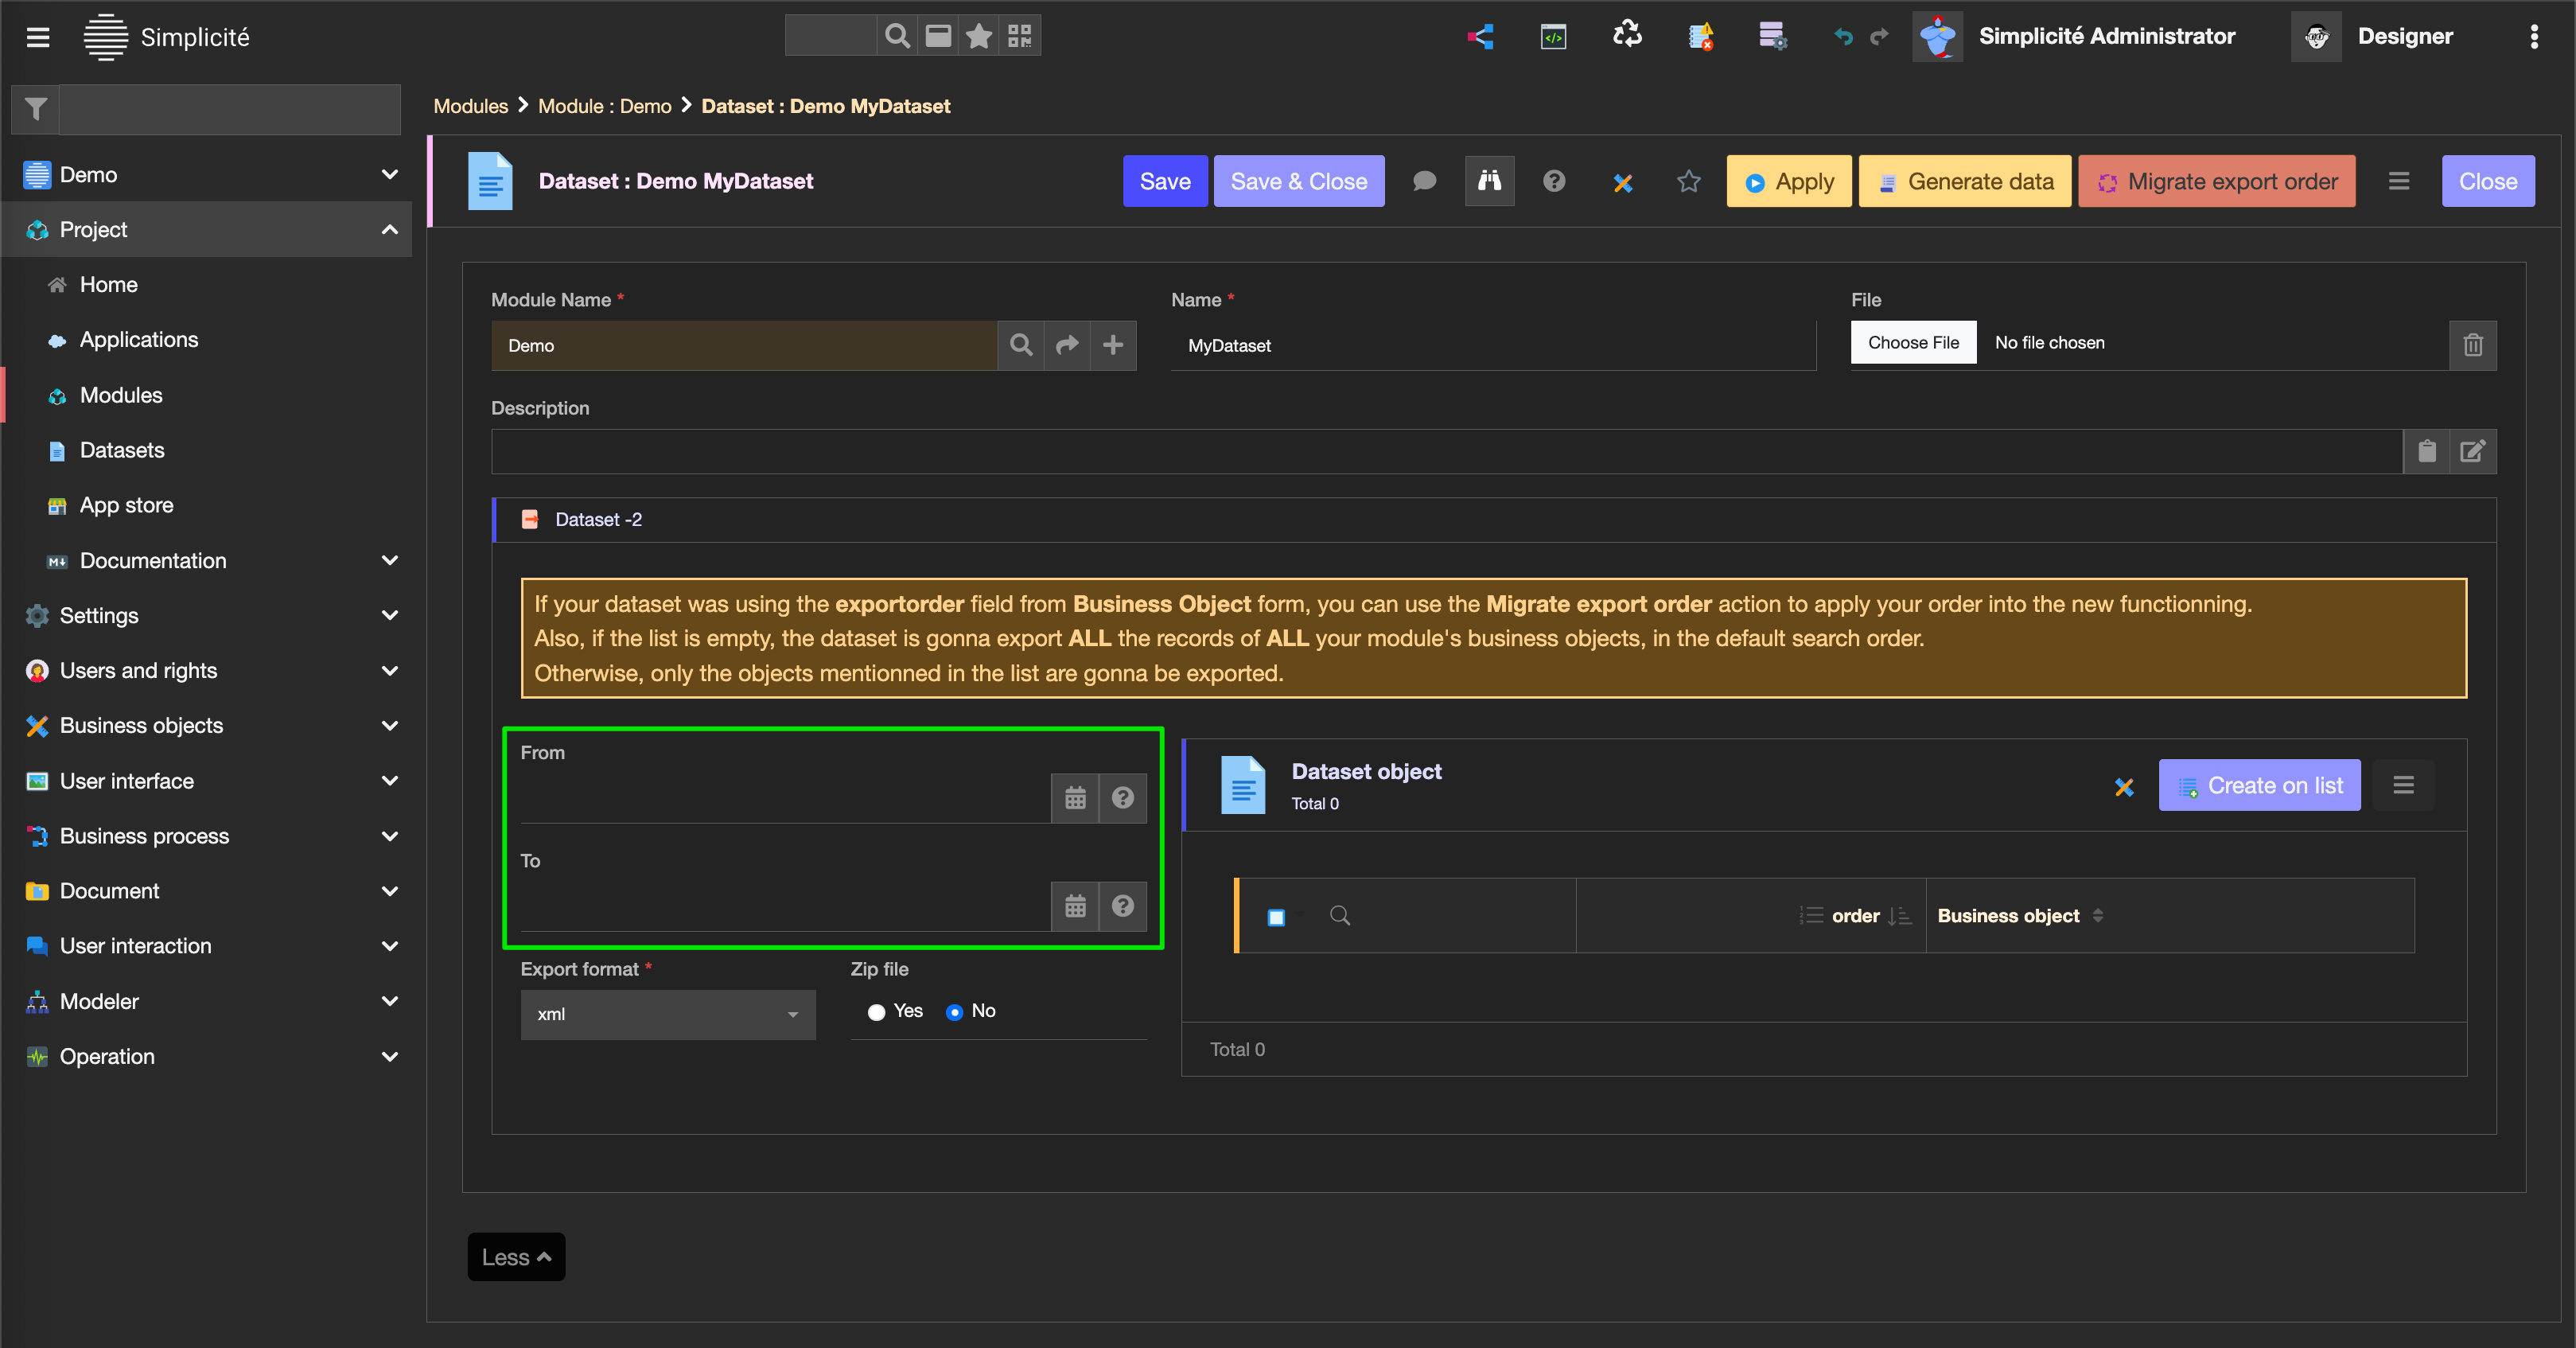Screen dimensions: 2576x1348
Task: Select No radio for Zip file
Action: coord(954,1012)
